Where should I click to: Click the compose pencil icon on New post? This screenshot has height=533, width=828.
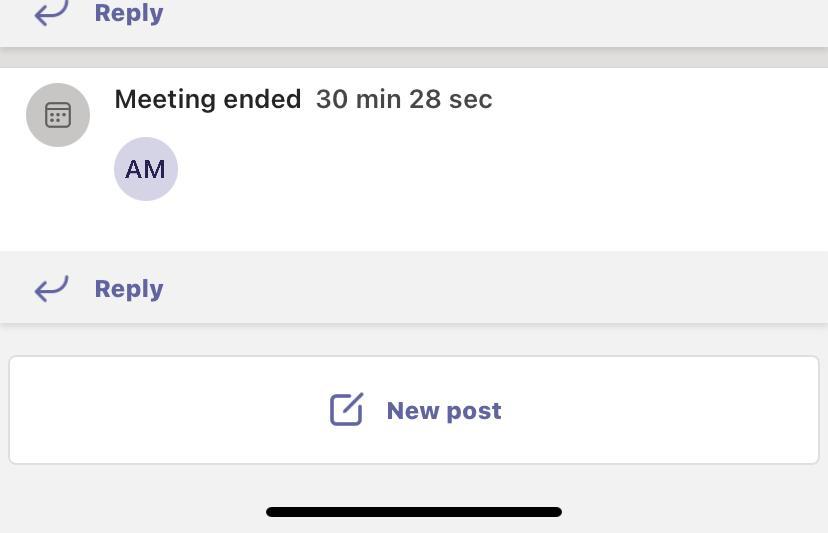pos(346,410)
